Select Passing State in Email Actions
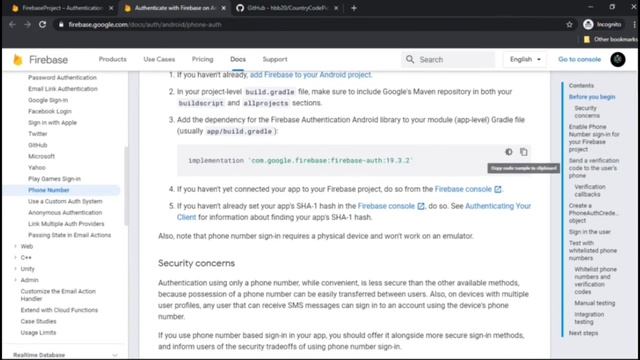The width and height of the screenshot is (640, 360). point(69,235)
